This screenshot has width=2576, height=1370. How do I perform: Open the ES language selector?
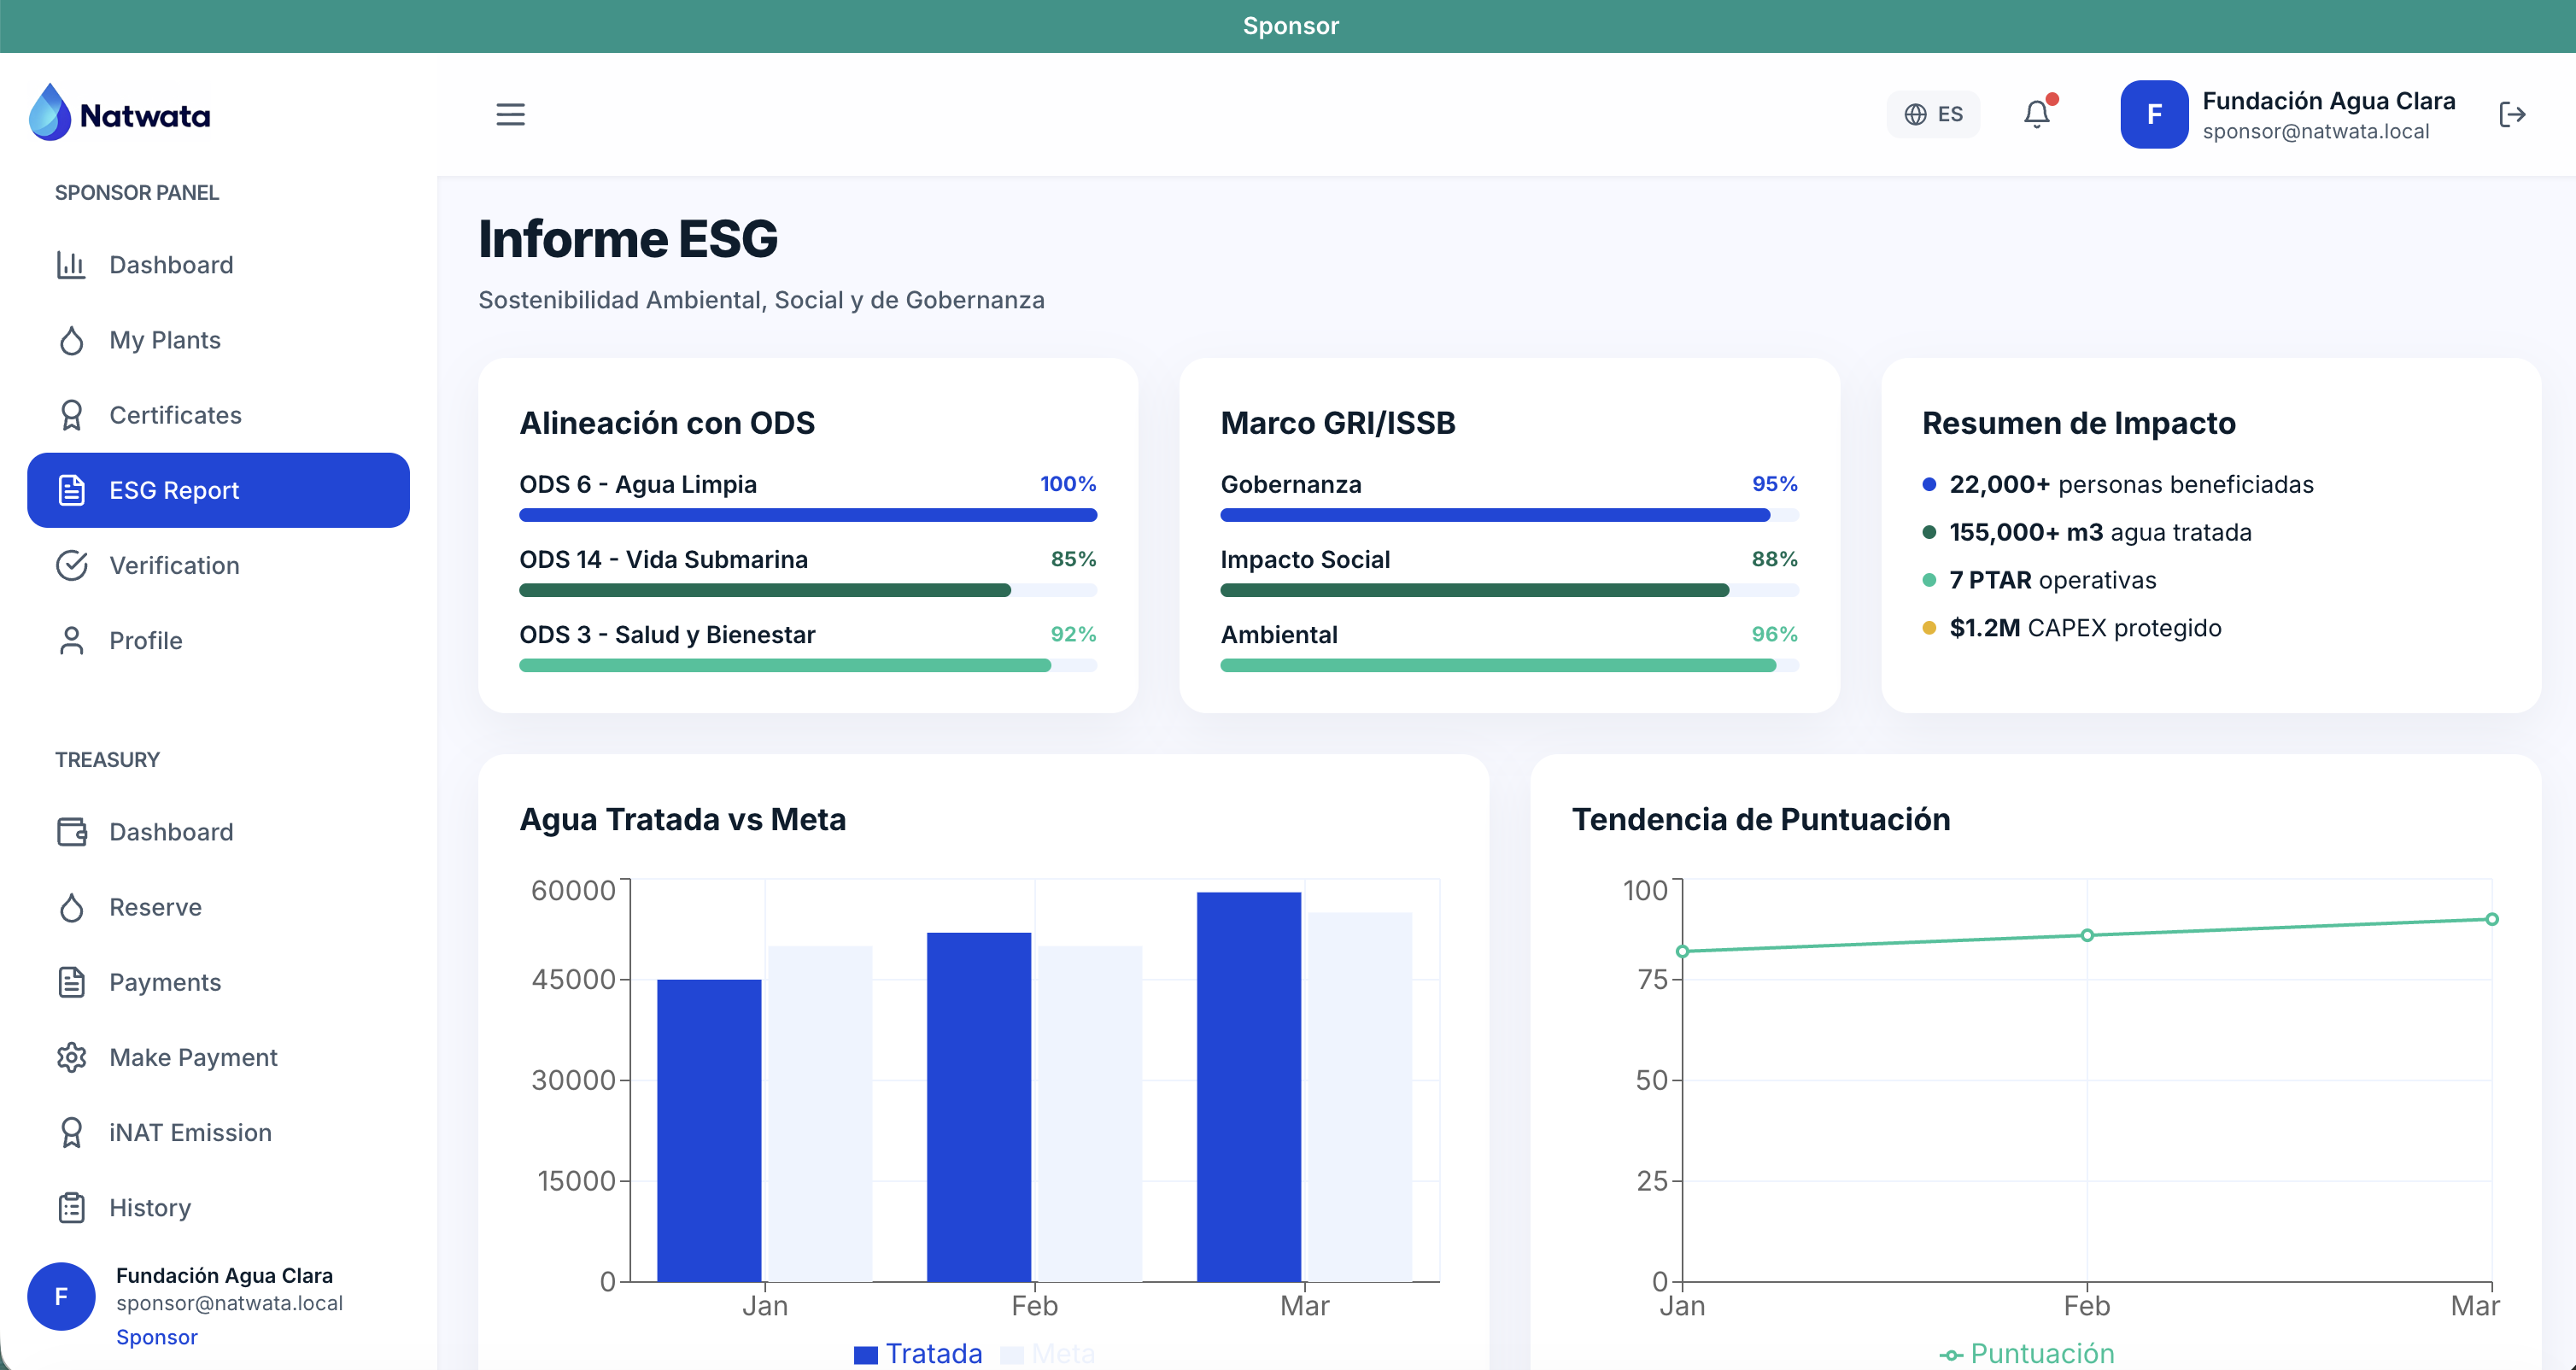click(1932, 113)
